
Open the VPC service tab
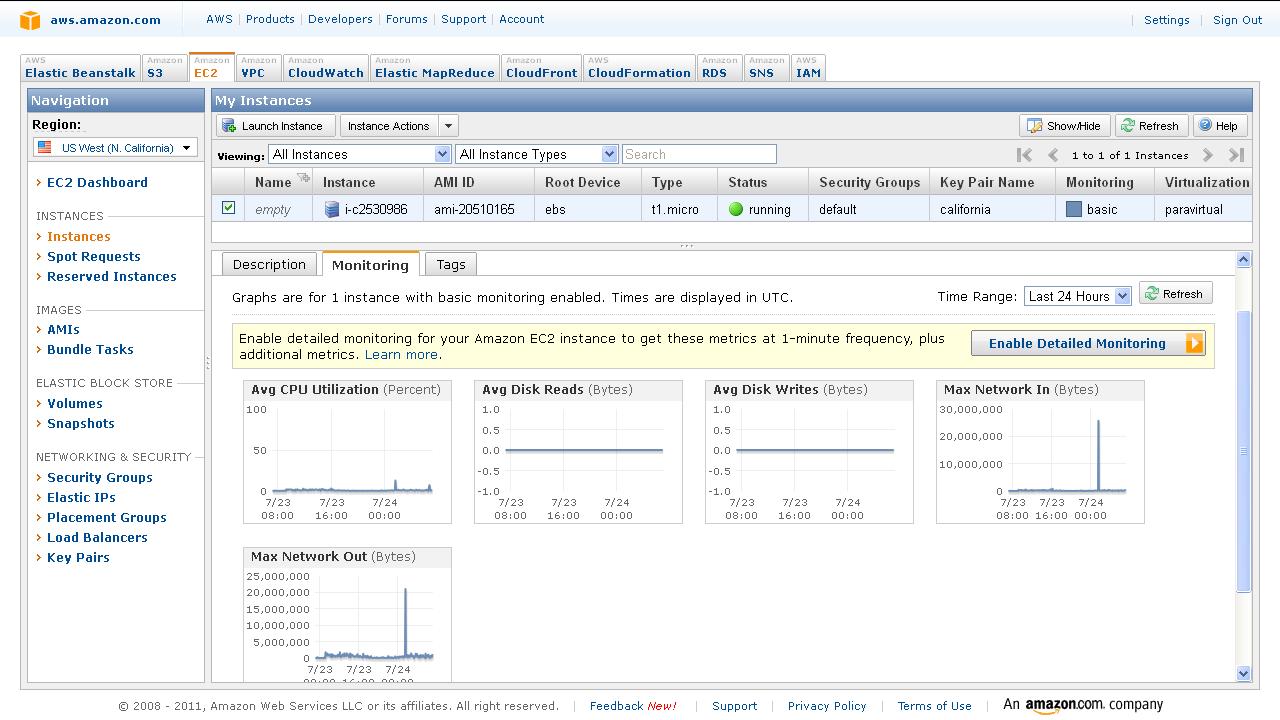[x=259, y=67]
